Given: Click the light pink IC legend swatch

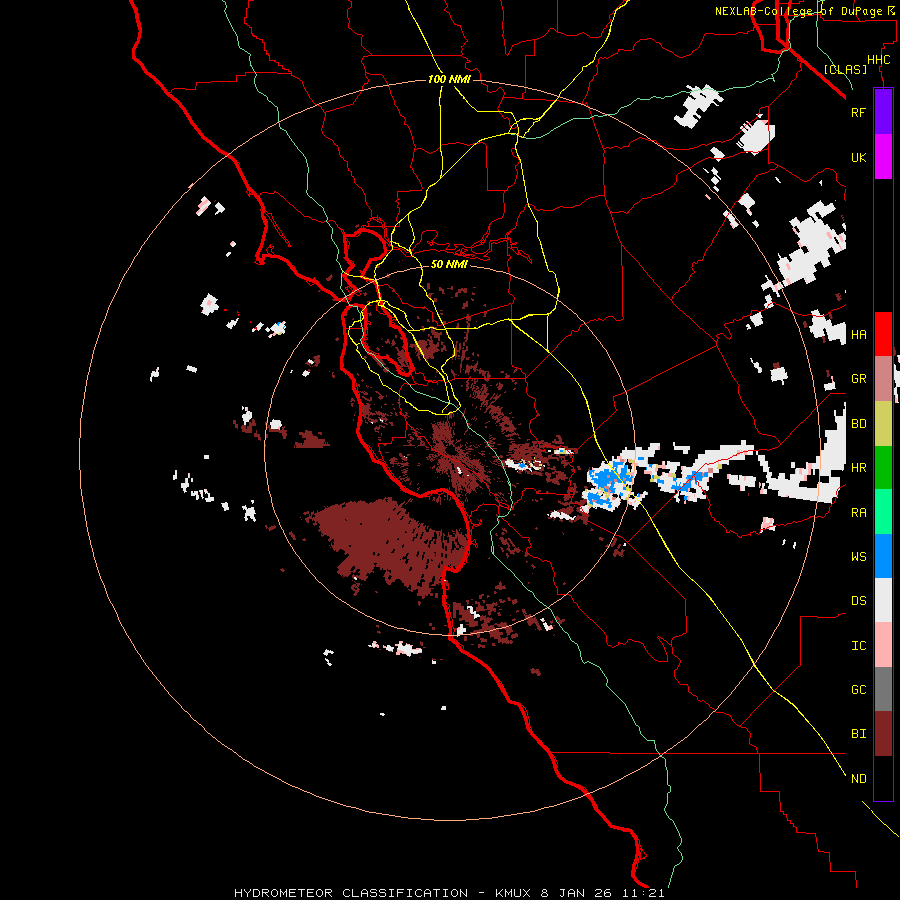Looking at the screenshot, I should pos(883,645).
